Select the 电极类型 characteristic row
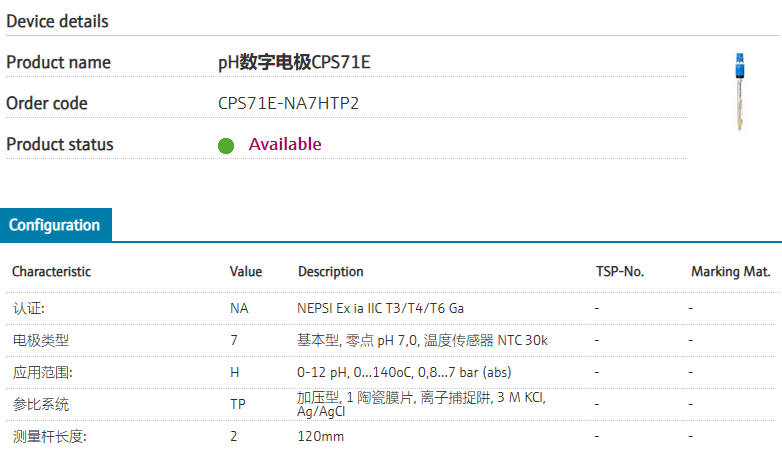This screenshot has width=782, height=459. point(391,340)
